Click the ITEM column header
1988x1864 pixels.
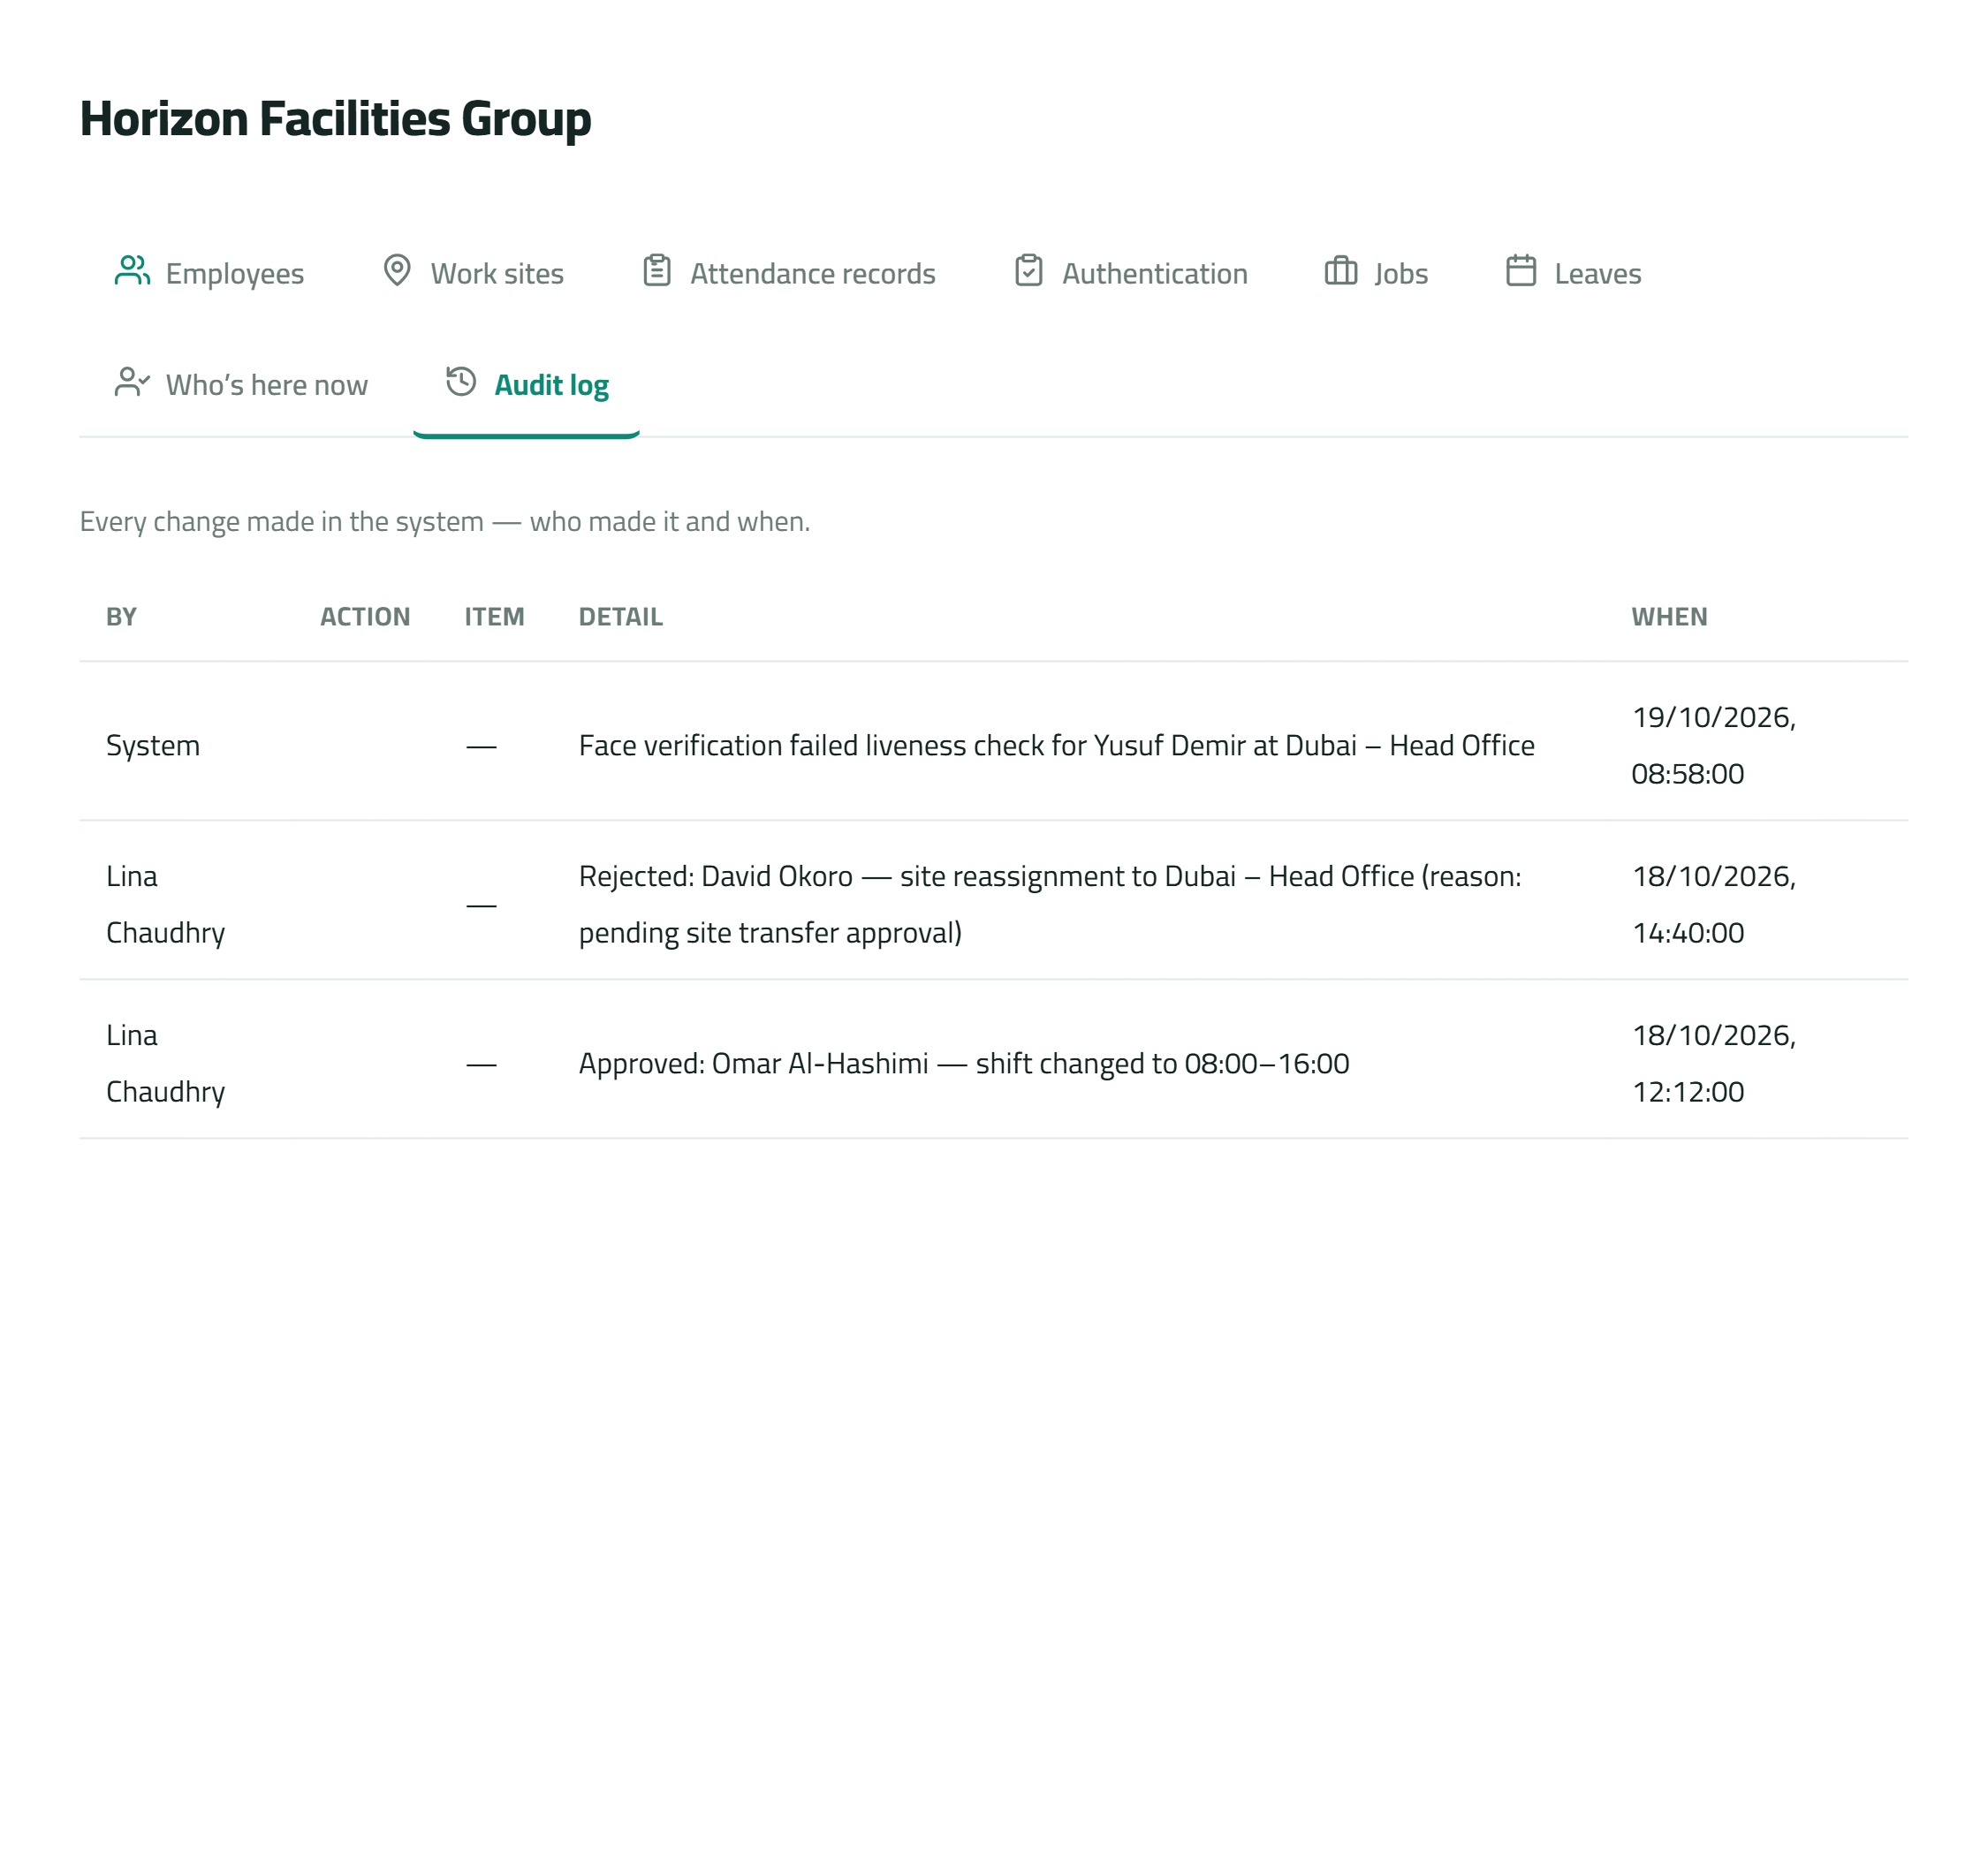pos(494,617)
